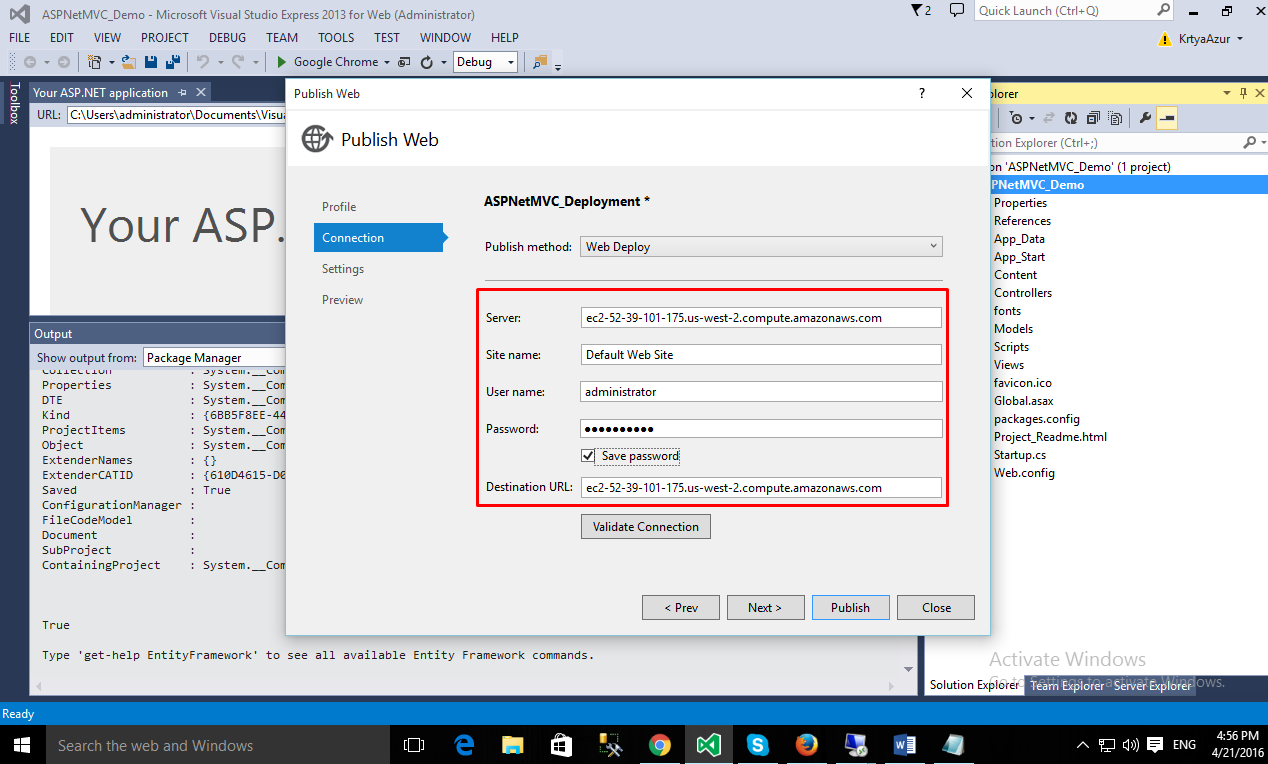This screenshot has height=764, width=1268.
Task: Switch to the Server Explorer tab
Action: pyautogui.click(x=1153, y=686)
